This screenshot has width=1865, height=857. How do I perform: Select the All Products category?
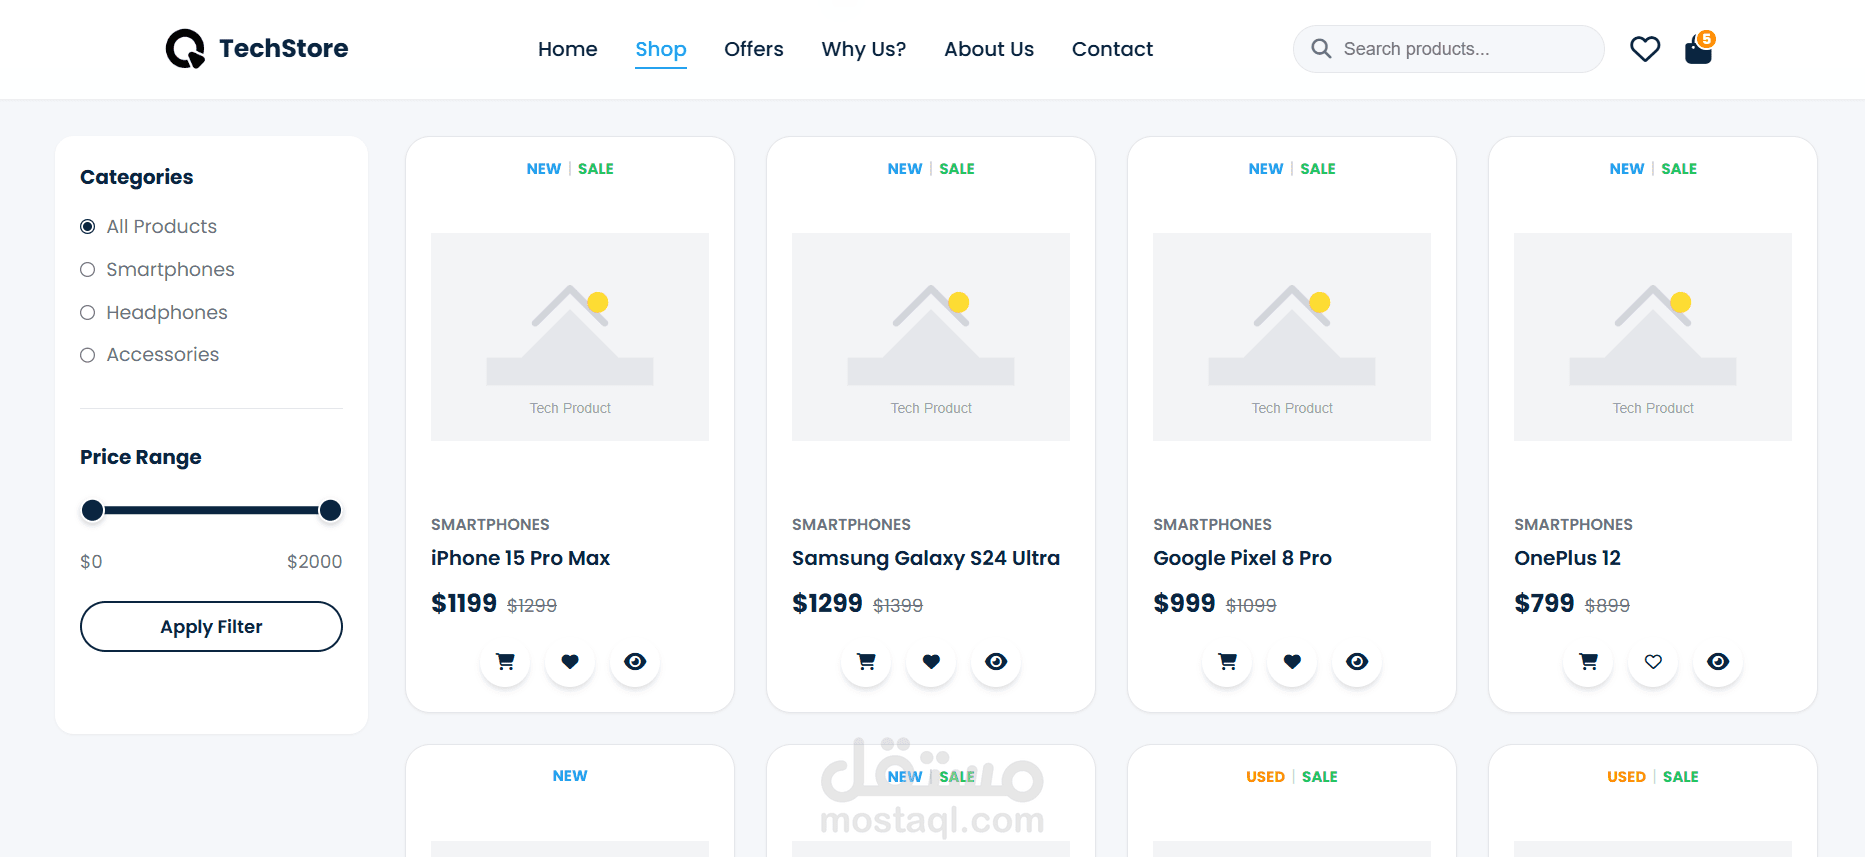click(x=148, y=227)
